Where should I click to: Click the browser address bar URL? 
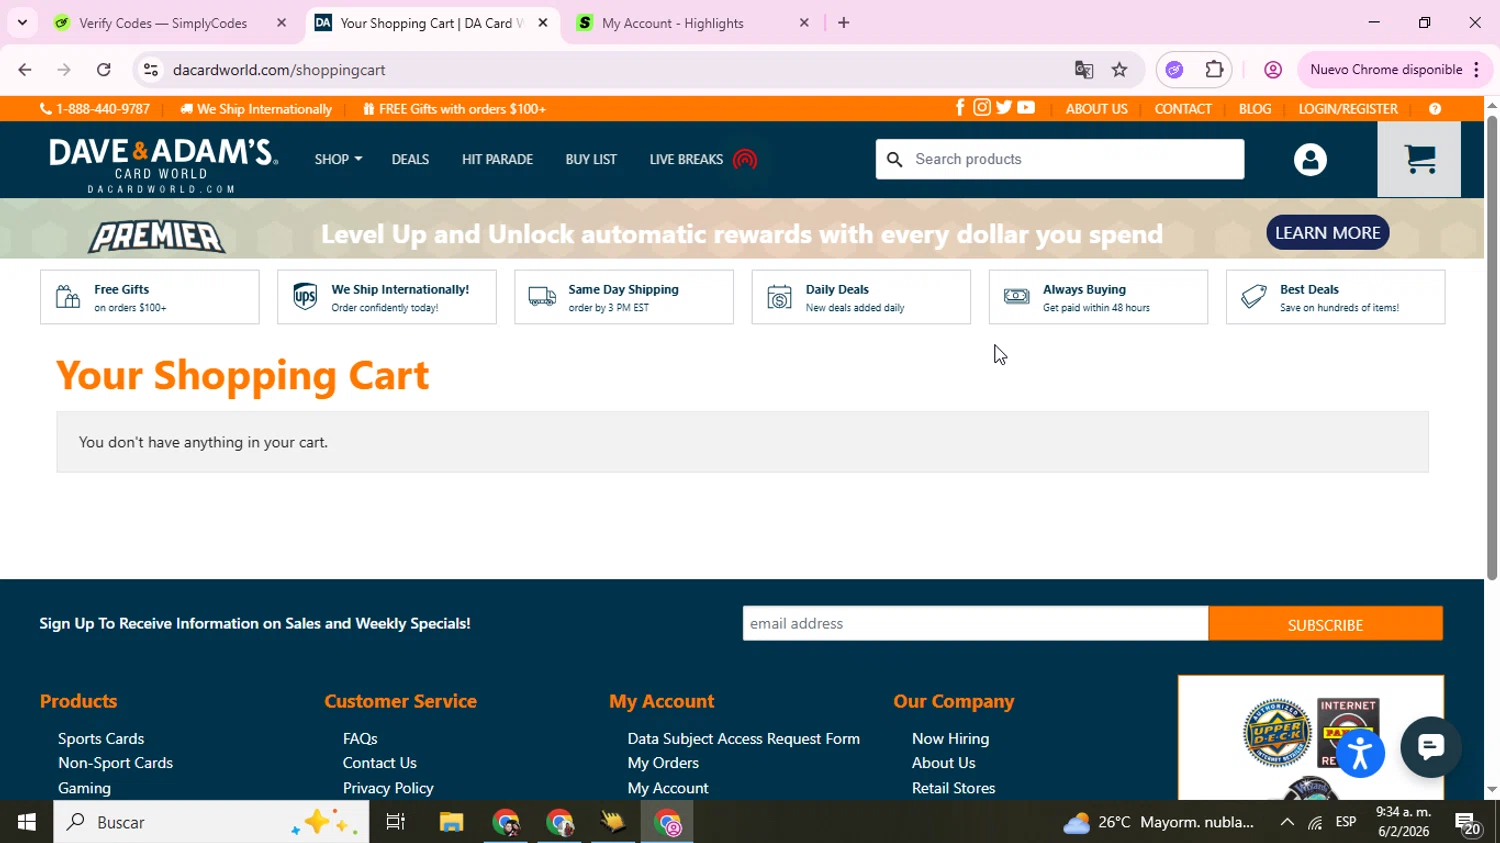pyautogui.click(x=279, y=70)
